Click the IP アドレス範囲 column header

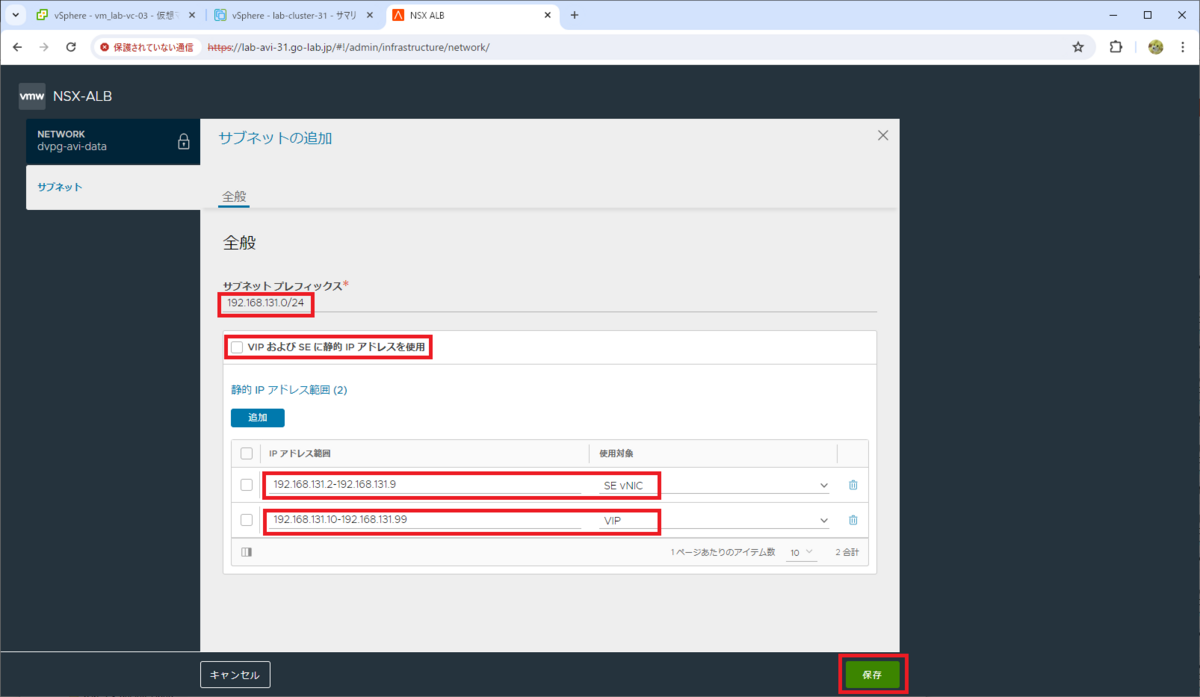tap(300, 454)
